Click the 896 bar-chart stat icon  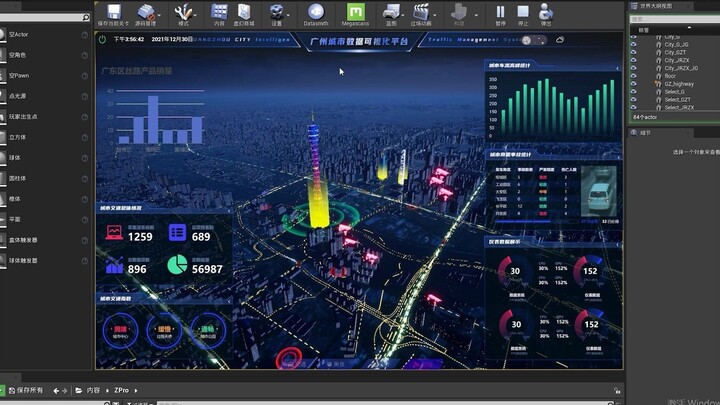(114, 265)
